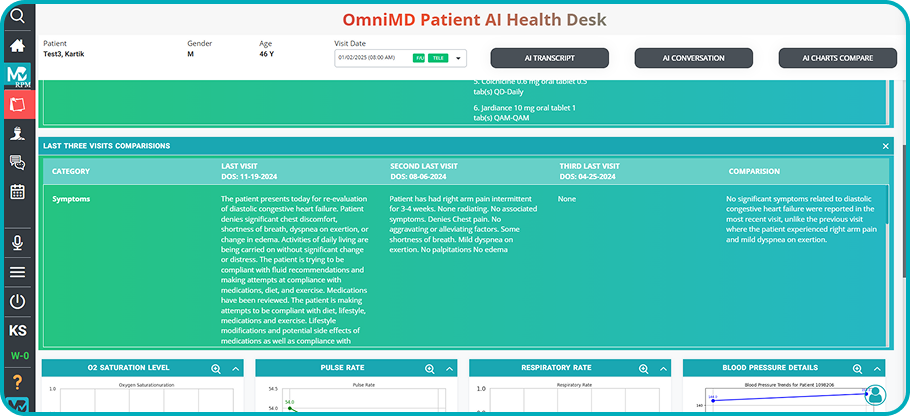The image size is (910, 416).
Task: Open the MV RPM module icon
Action: (x=18, y=75)
